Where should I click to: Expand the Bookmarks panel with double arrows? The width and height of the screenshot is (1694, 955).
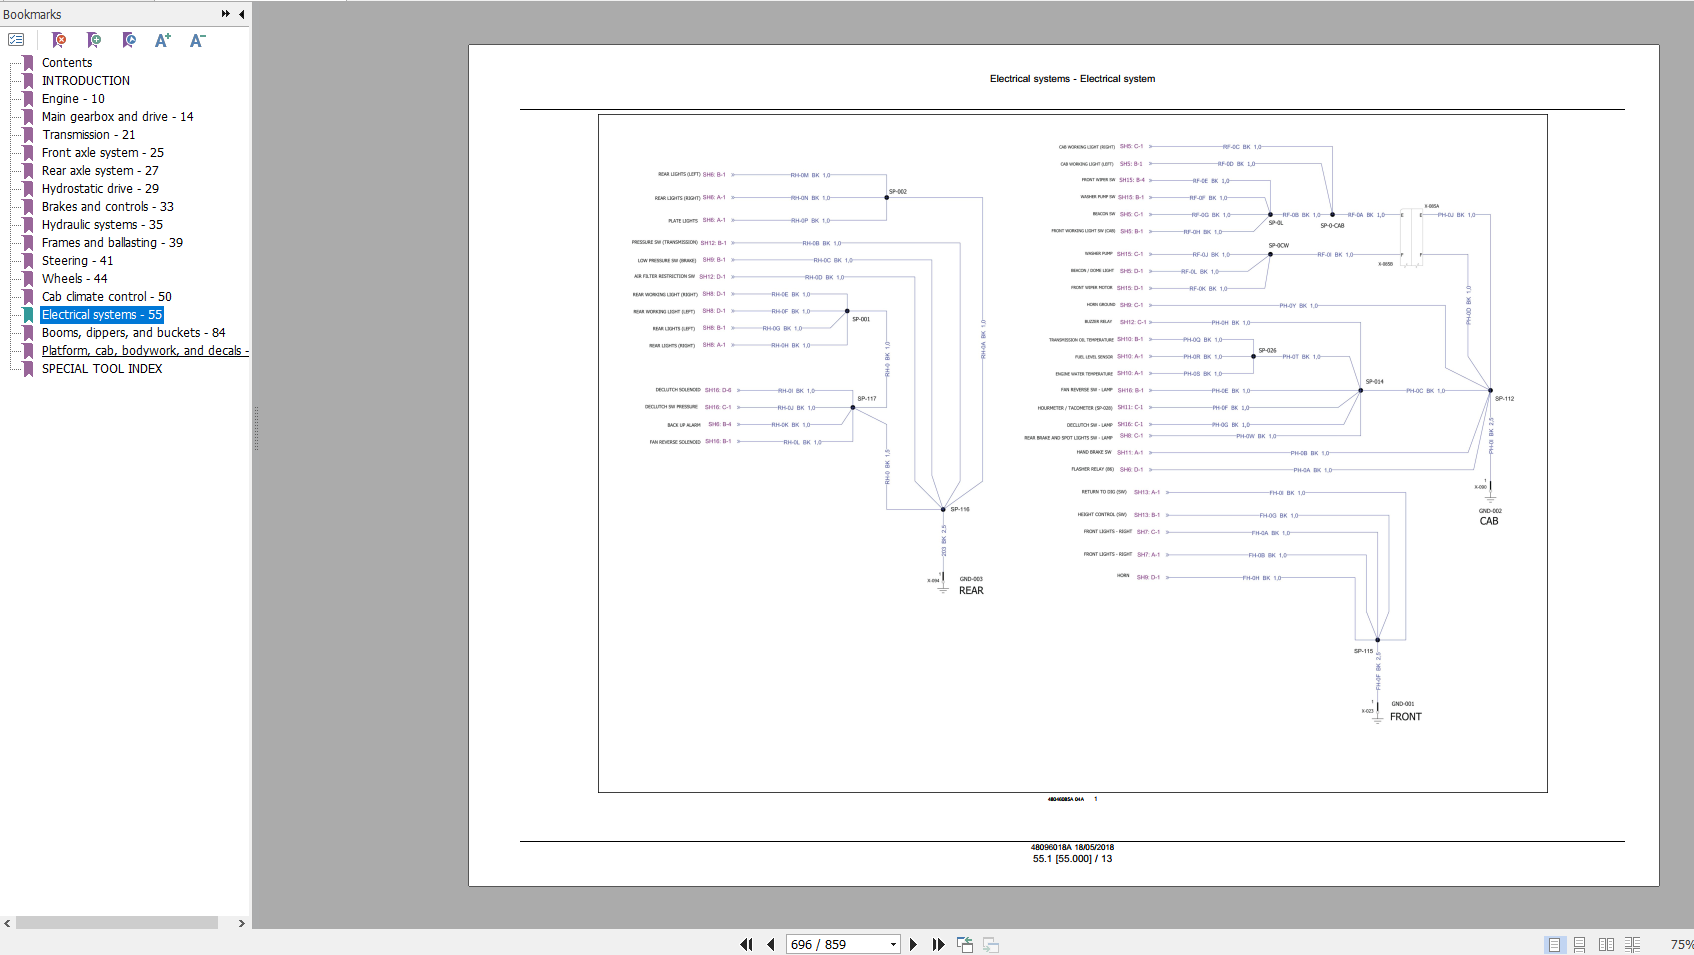[226, 14]
